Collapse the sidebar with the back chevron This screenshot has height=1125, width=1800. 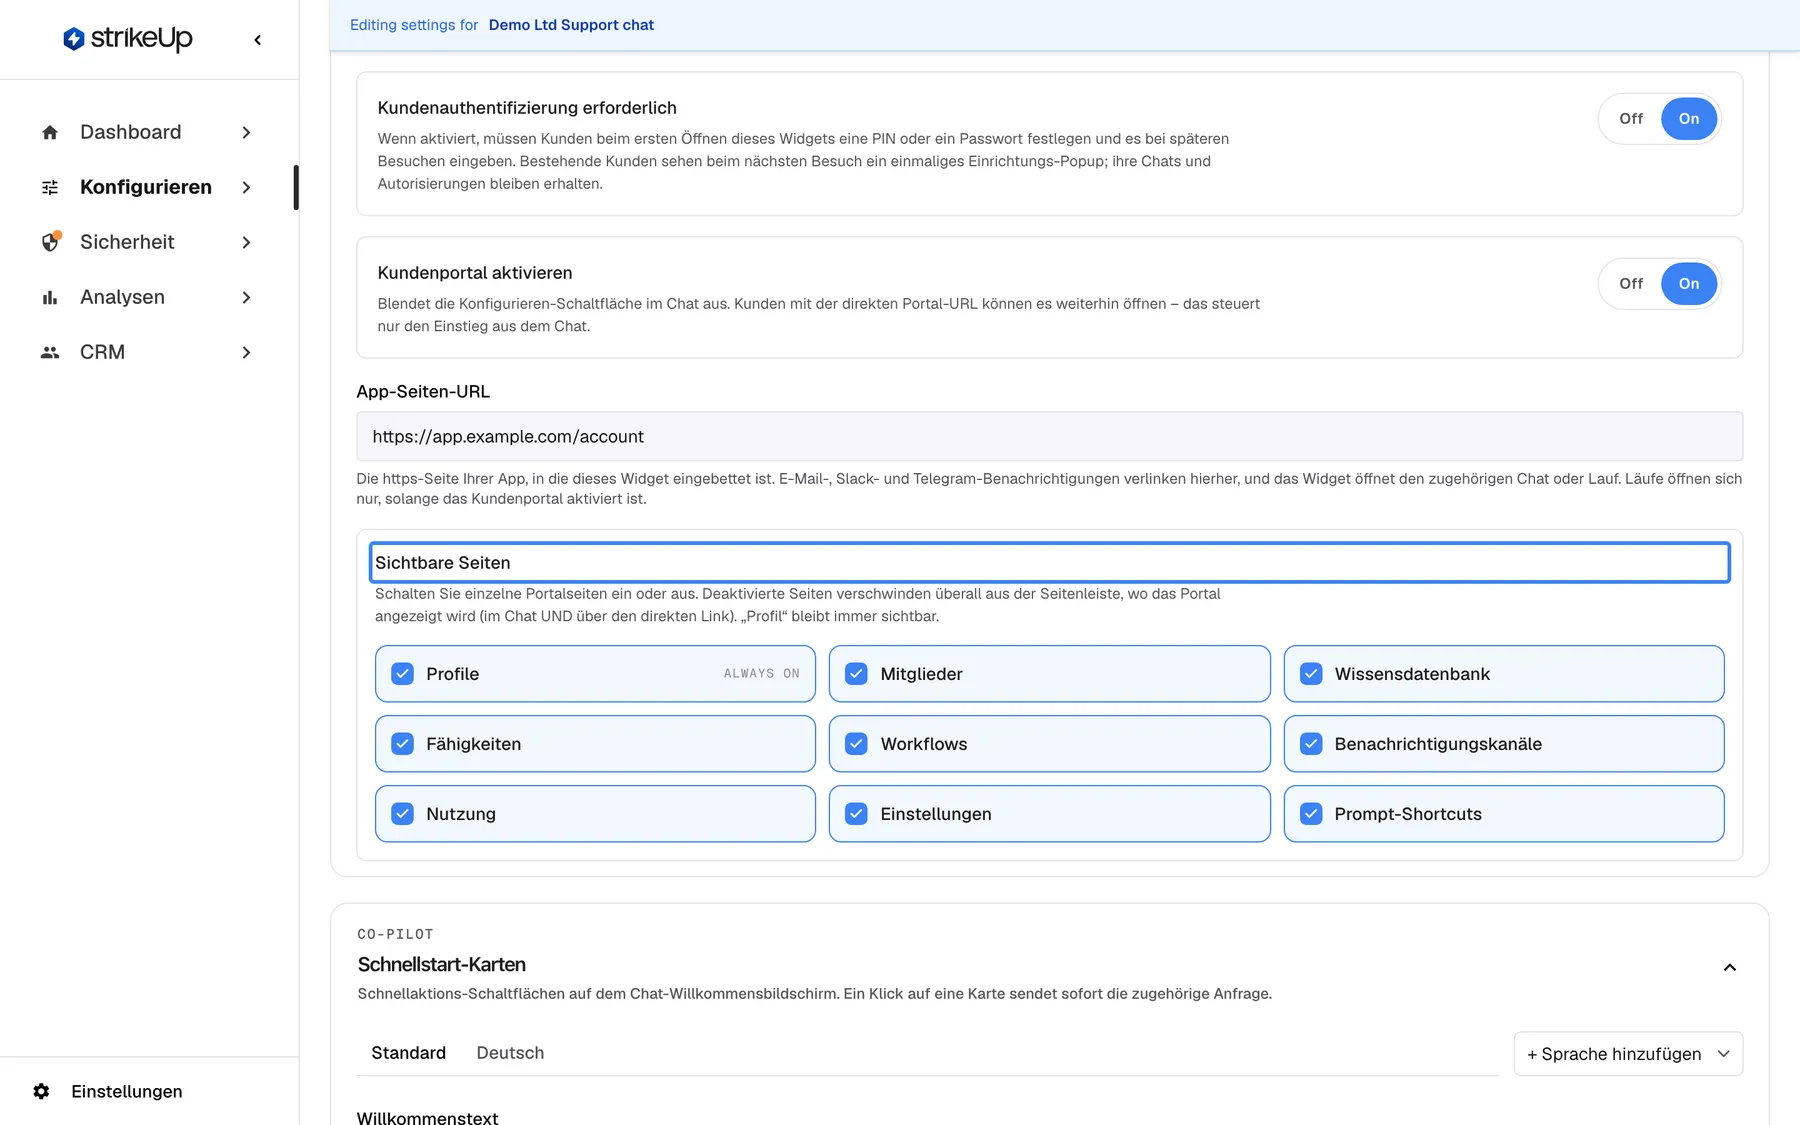(258, 40)
